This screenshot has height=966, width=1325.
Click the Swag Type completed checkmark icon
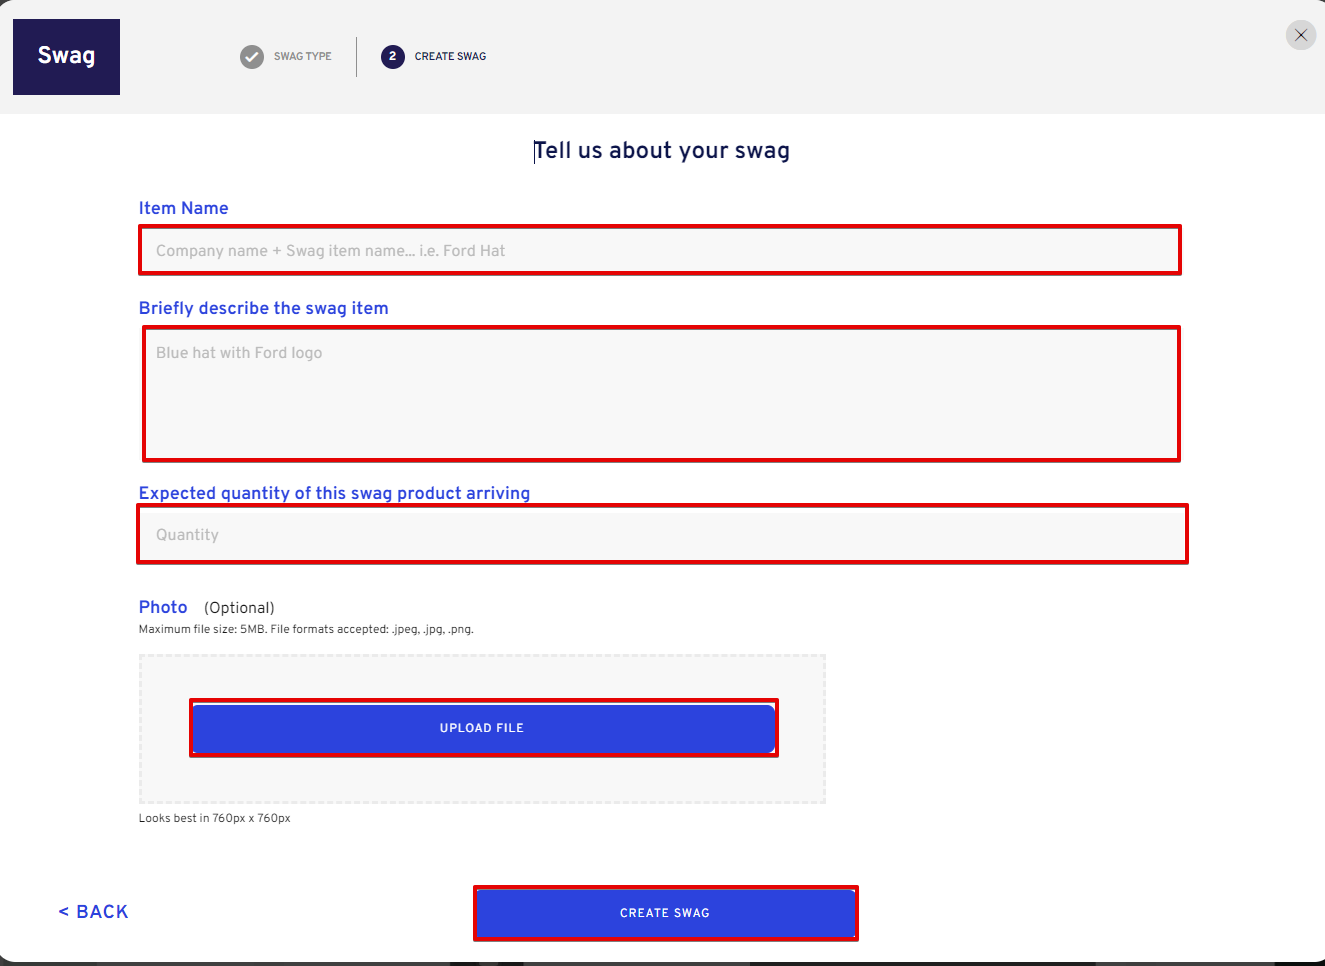click(252, 57)
